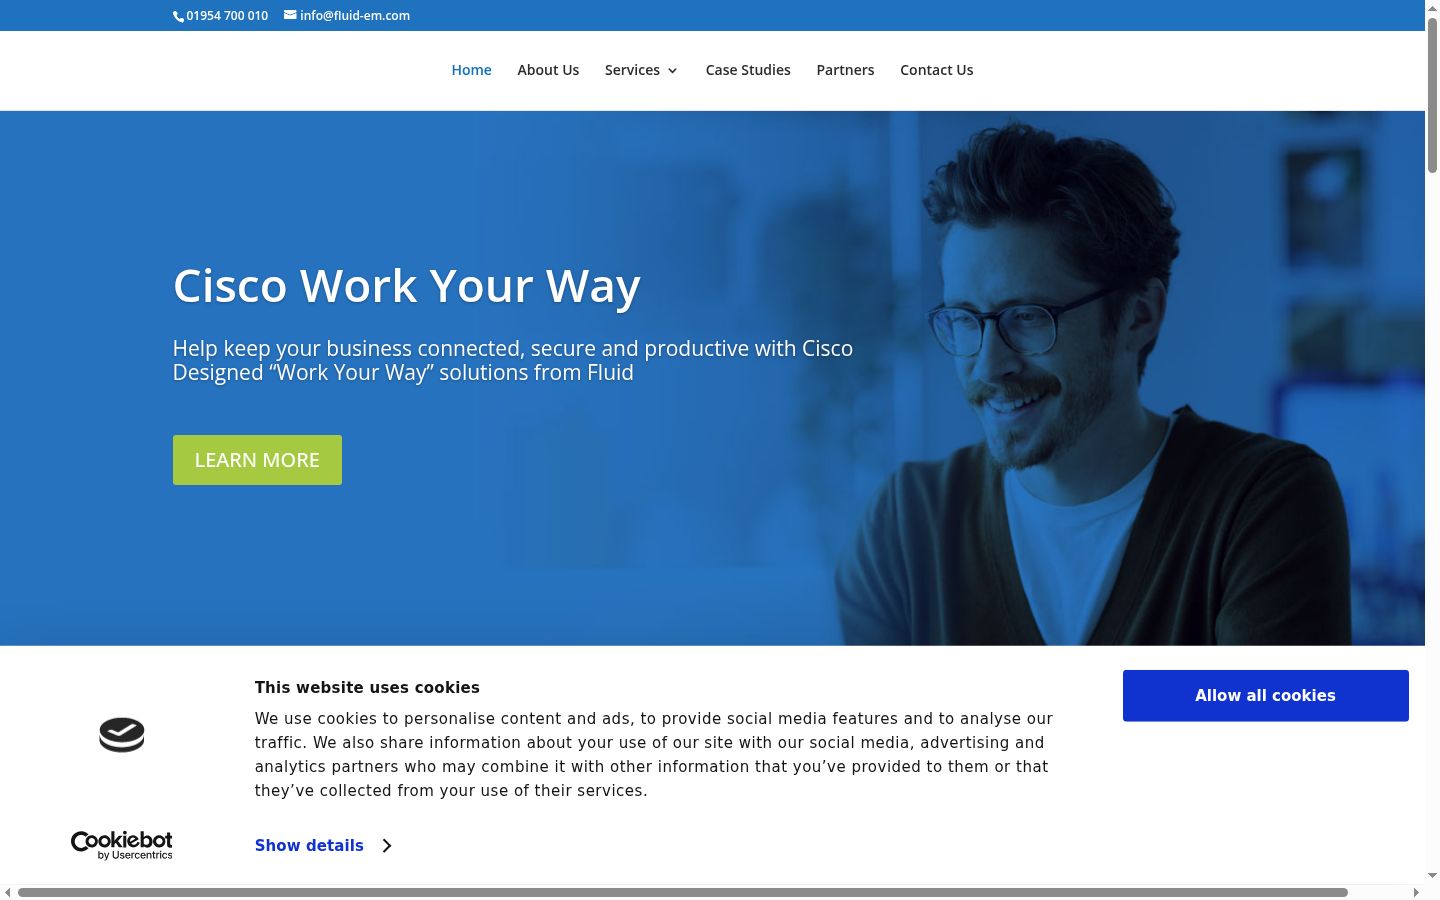1440x900 pixels.
Task: Open the Cookiebot by Usercentrics logo link
Action: [122, 845]
